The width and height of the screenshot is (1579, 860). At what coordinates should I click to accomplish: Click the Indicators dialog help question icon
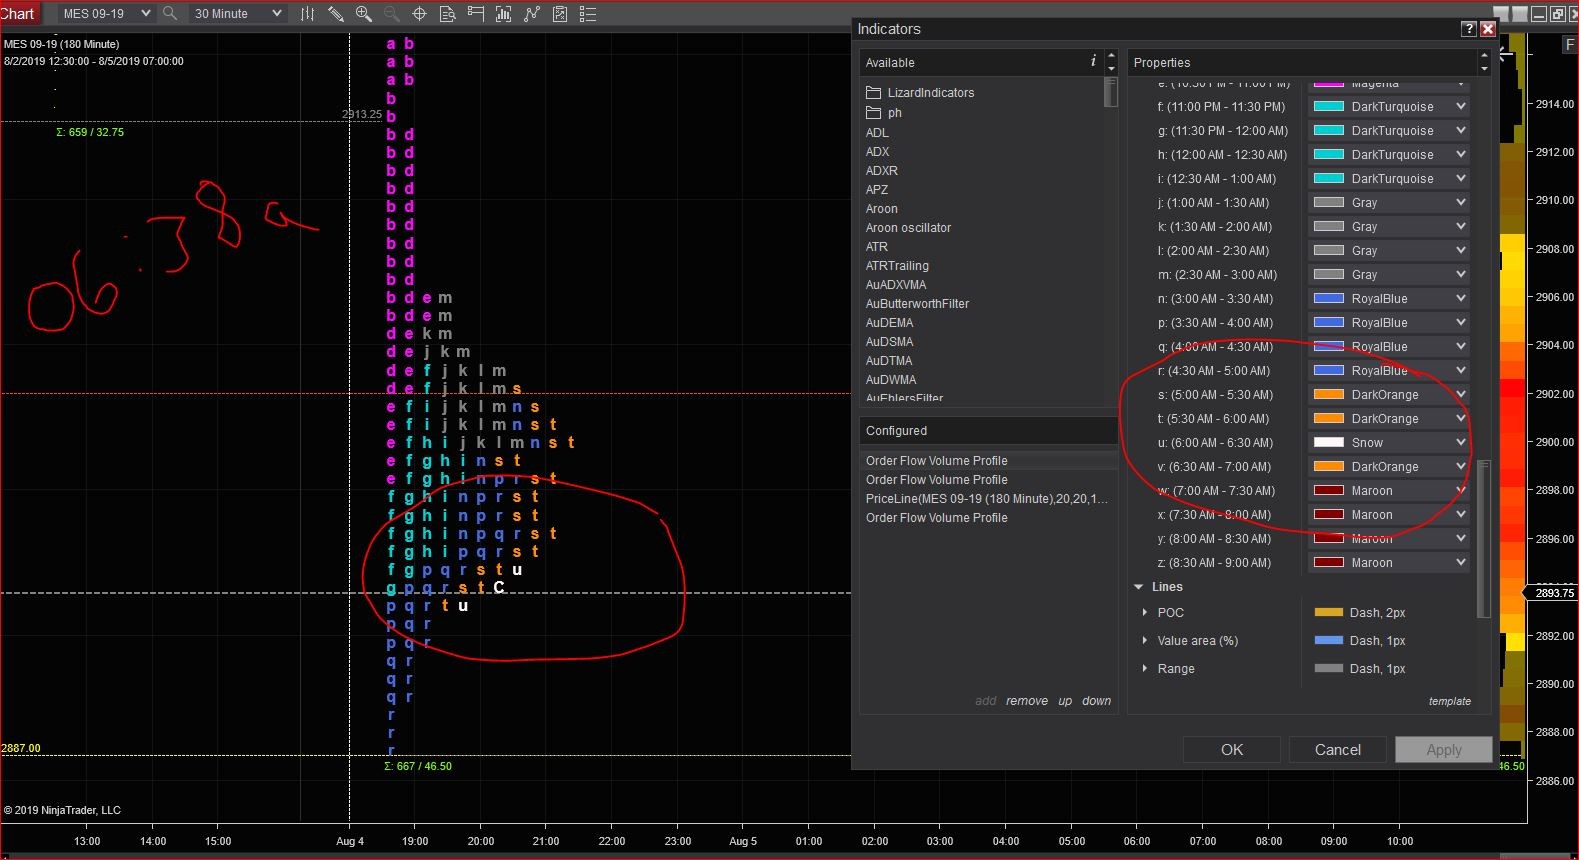tap(1469, 29)
